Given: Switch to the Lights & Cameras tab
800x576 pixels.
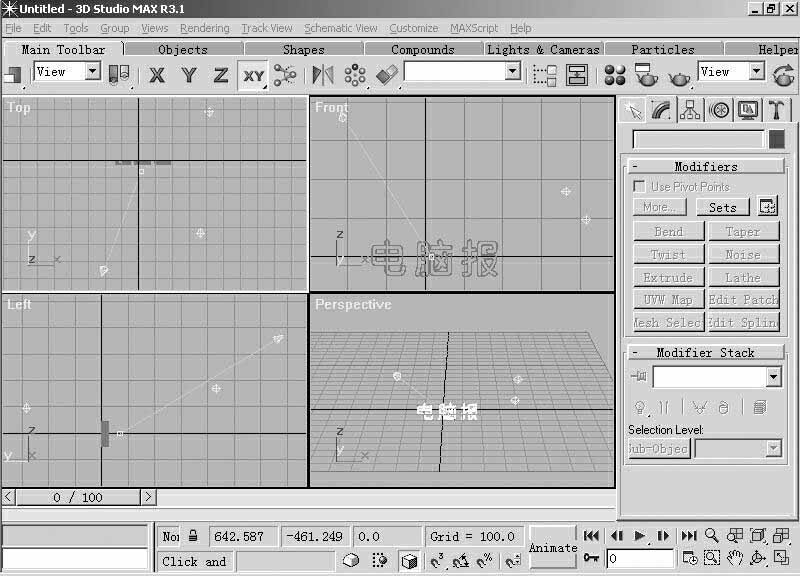Looking at the screenshot, I should [543, 49].
